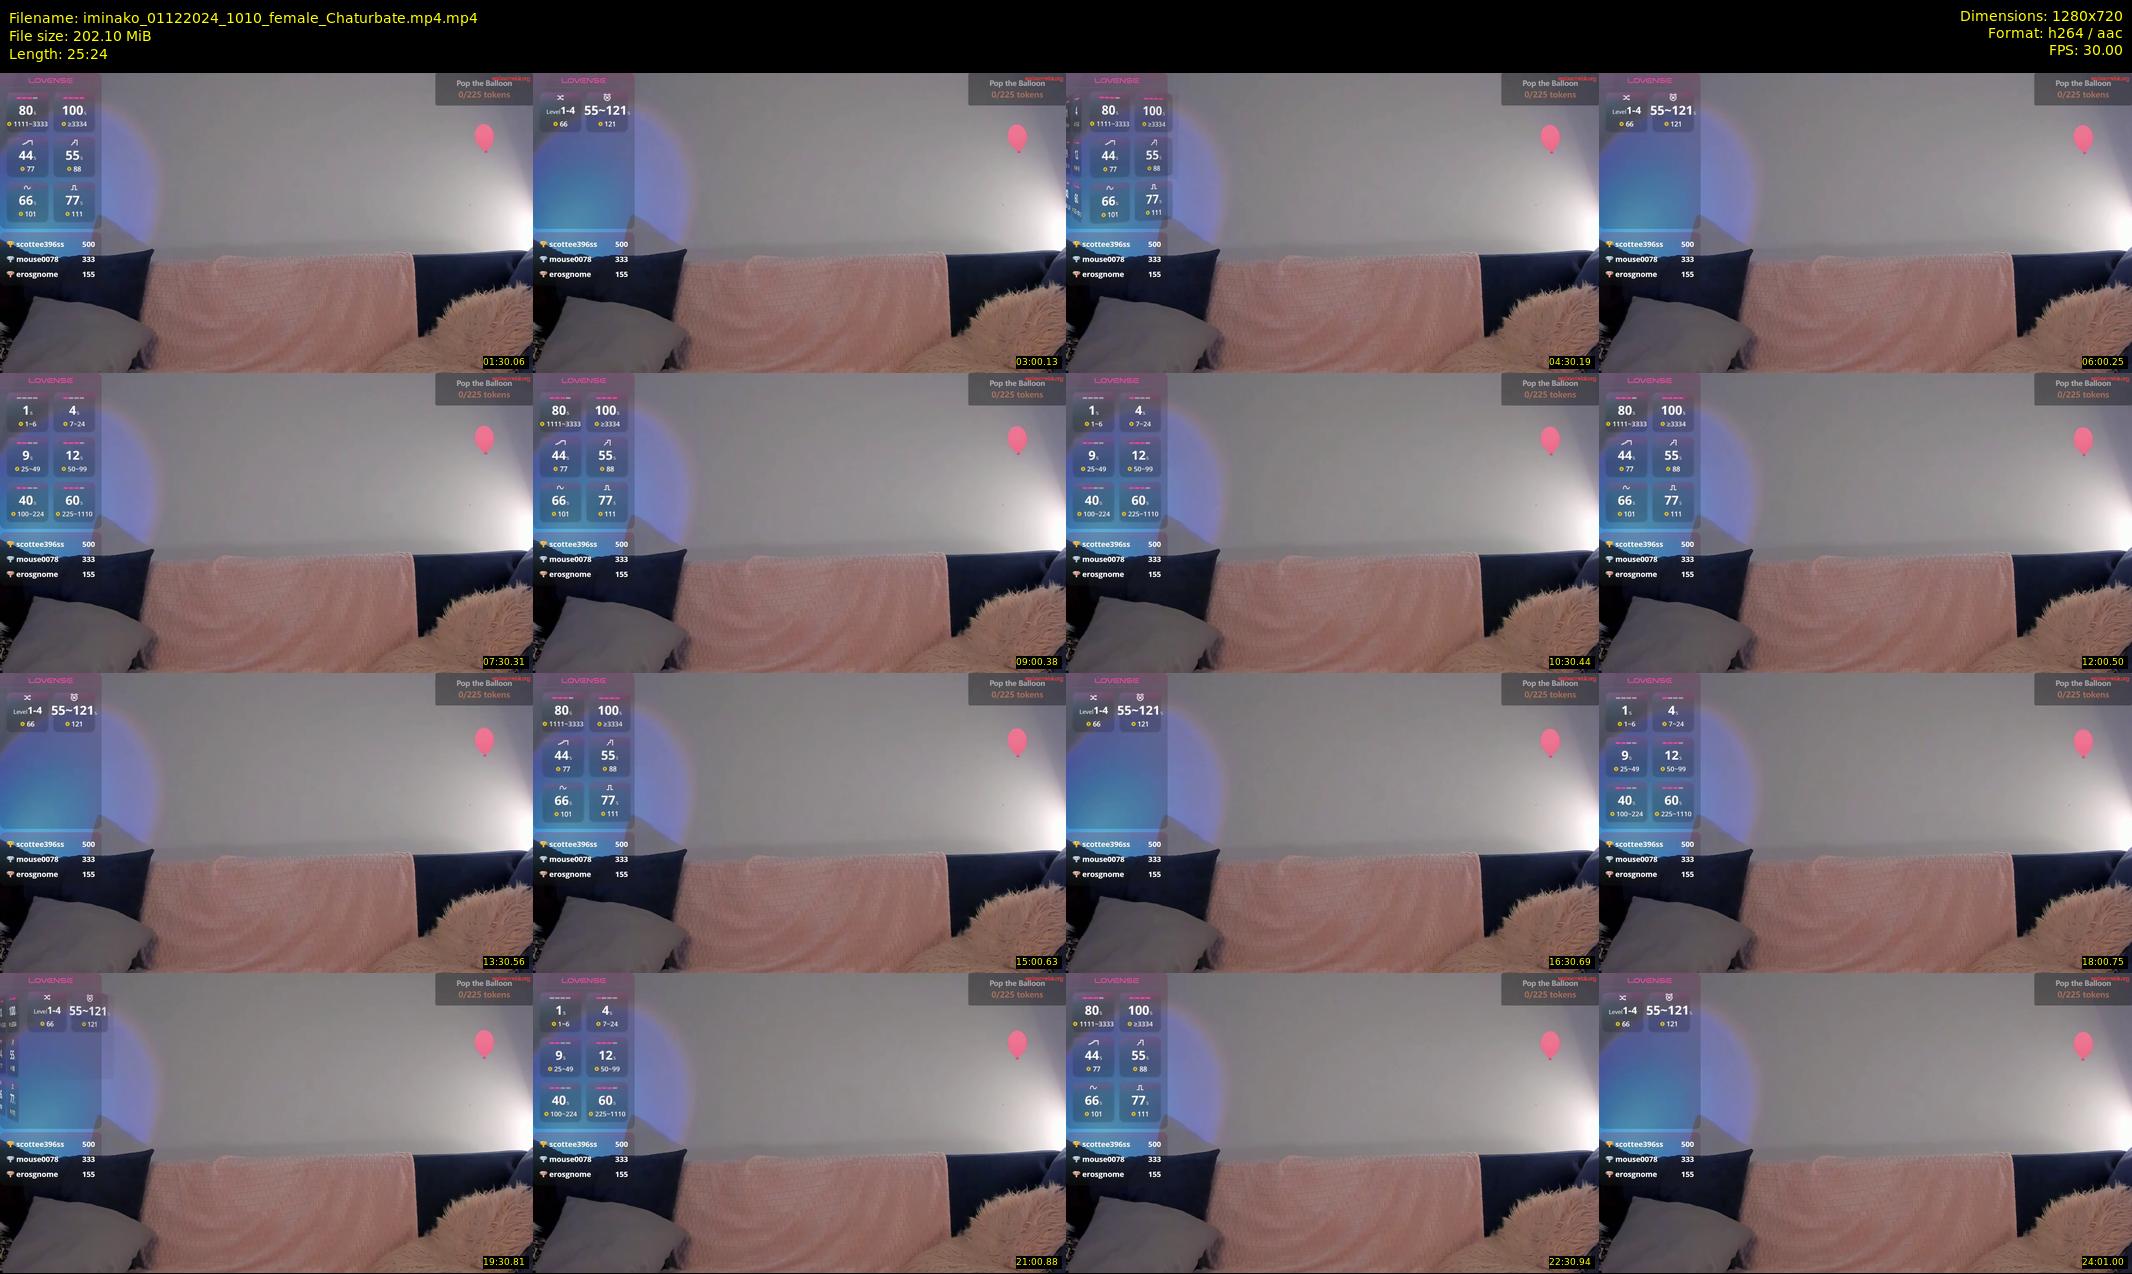
Task: Click mouse0078 tipper entry in the 18:00.75 frame
Action: coord(1649,859)
